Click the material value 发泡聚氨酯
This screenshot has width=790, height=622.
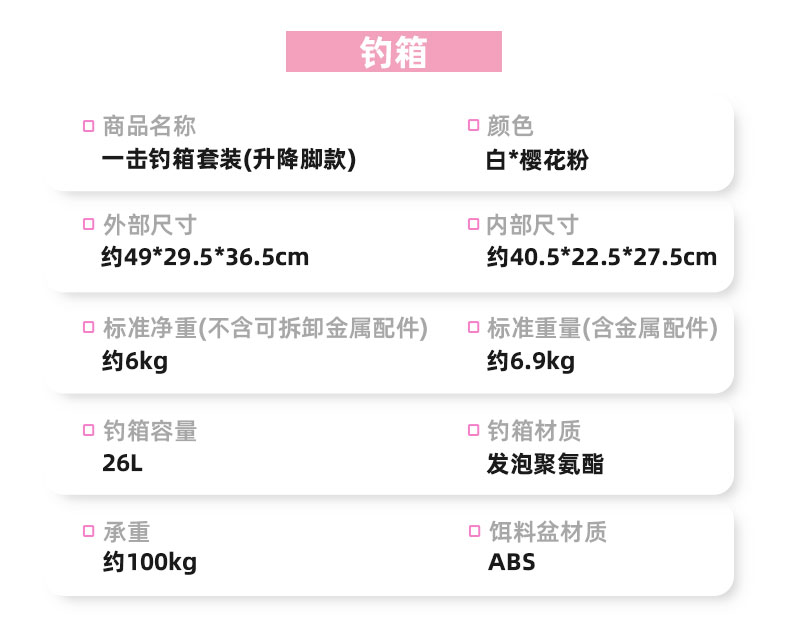(545, 463)
